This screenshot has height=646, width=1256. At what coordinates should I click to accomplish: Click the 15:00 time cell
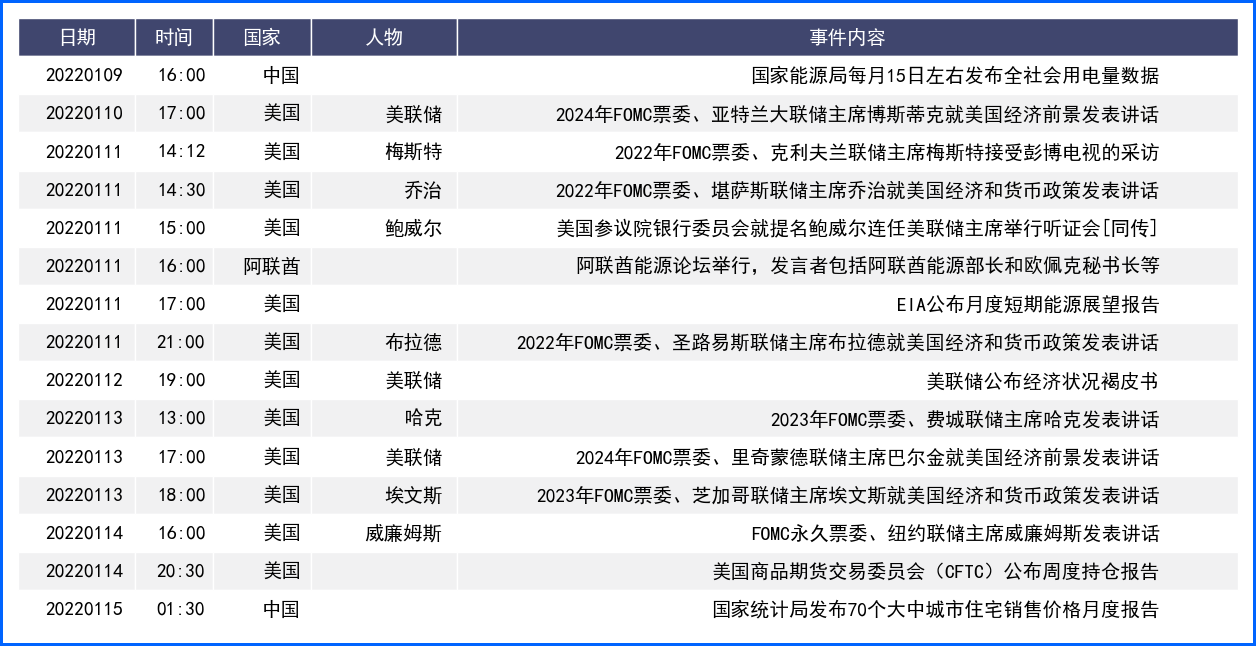point(181,228)
